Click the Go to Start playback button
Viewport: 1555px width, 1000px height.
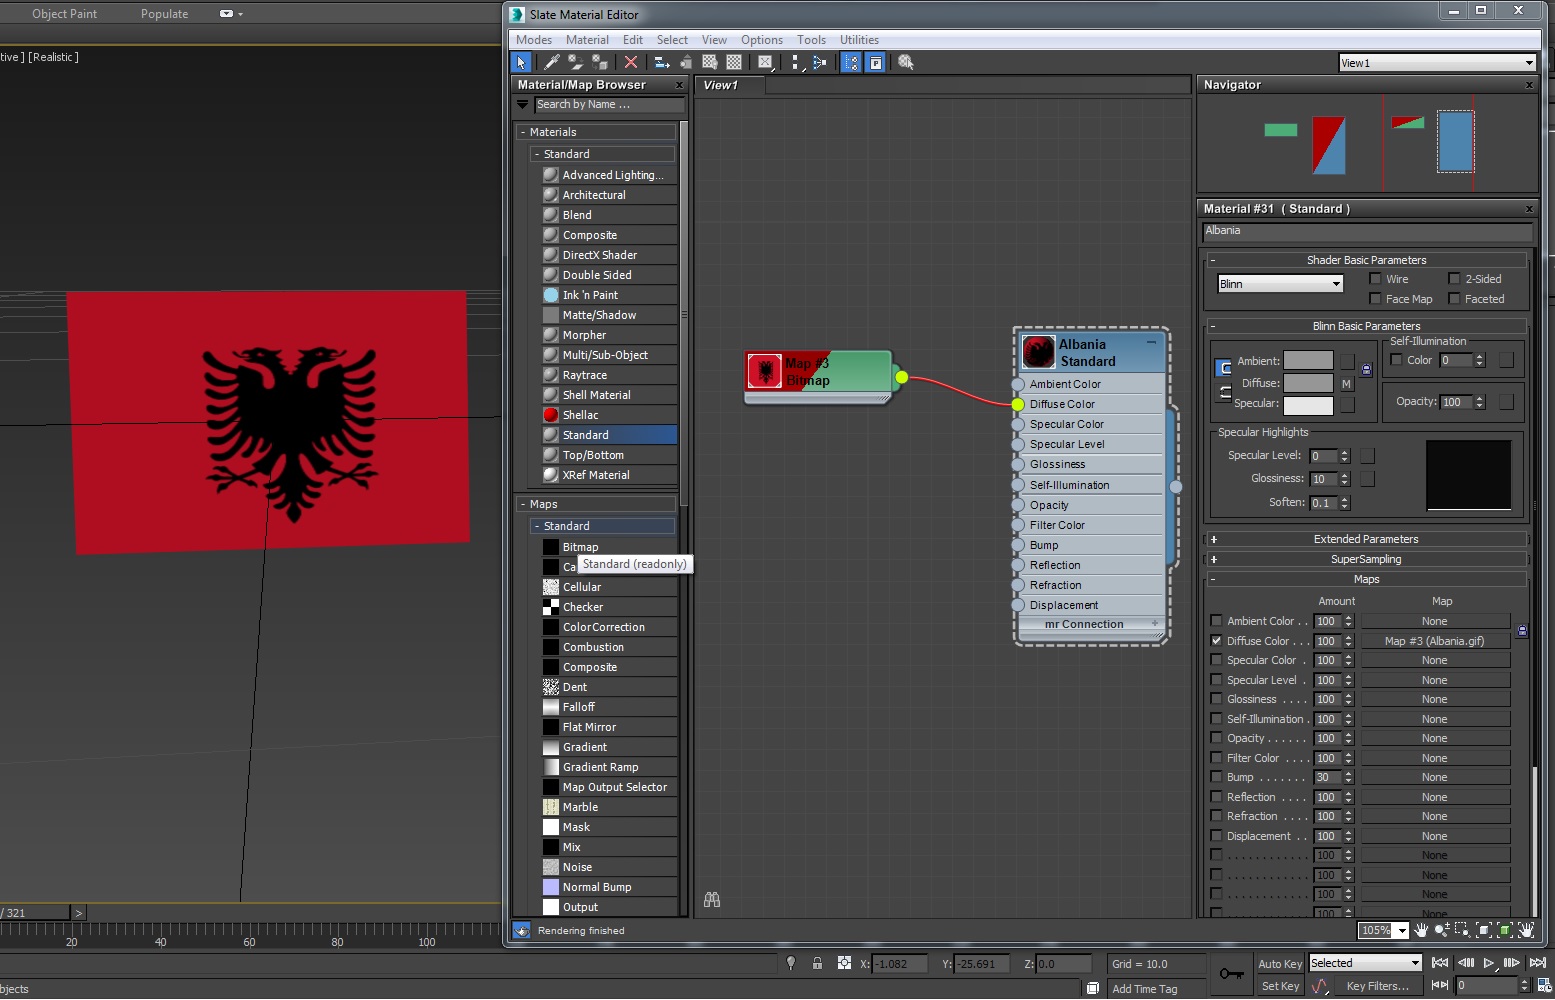(1440, 963)
